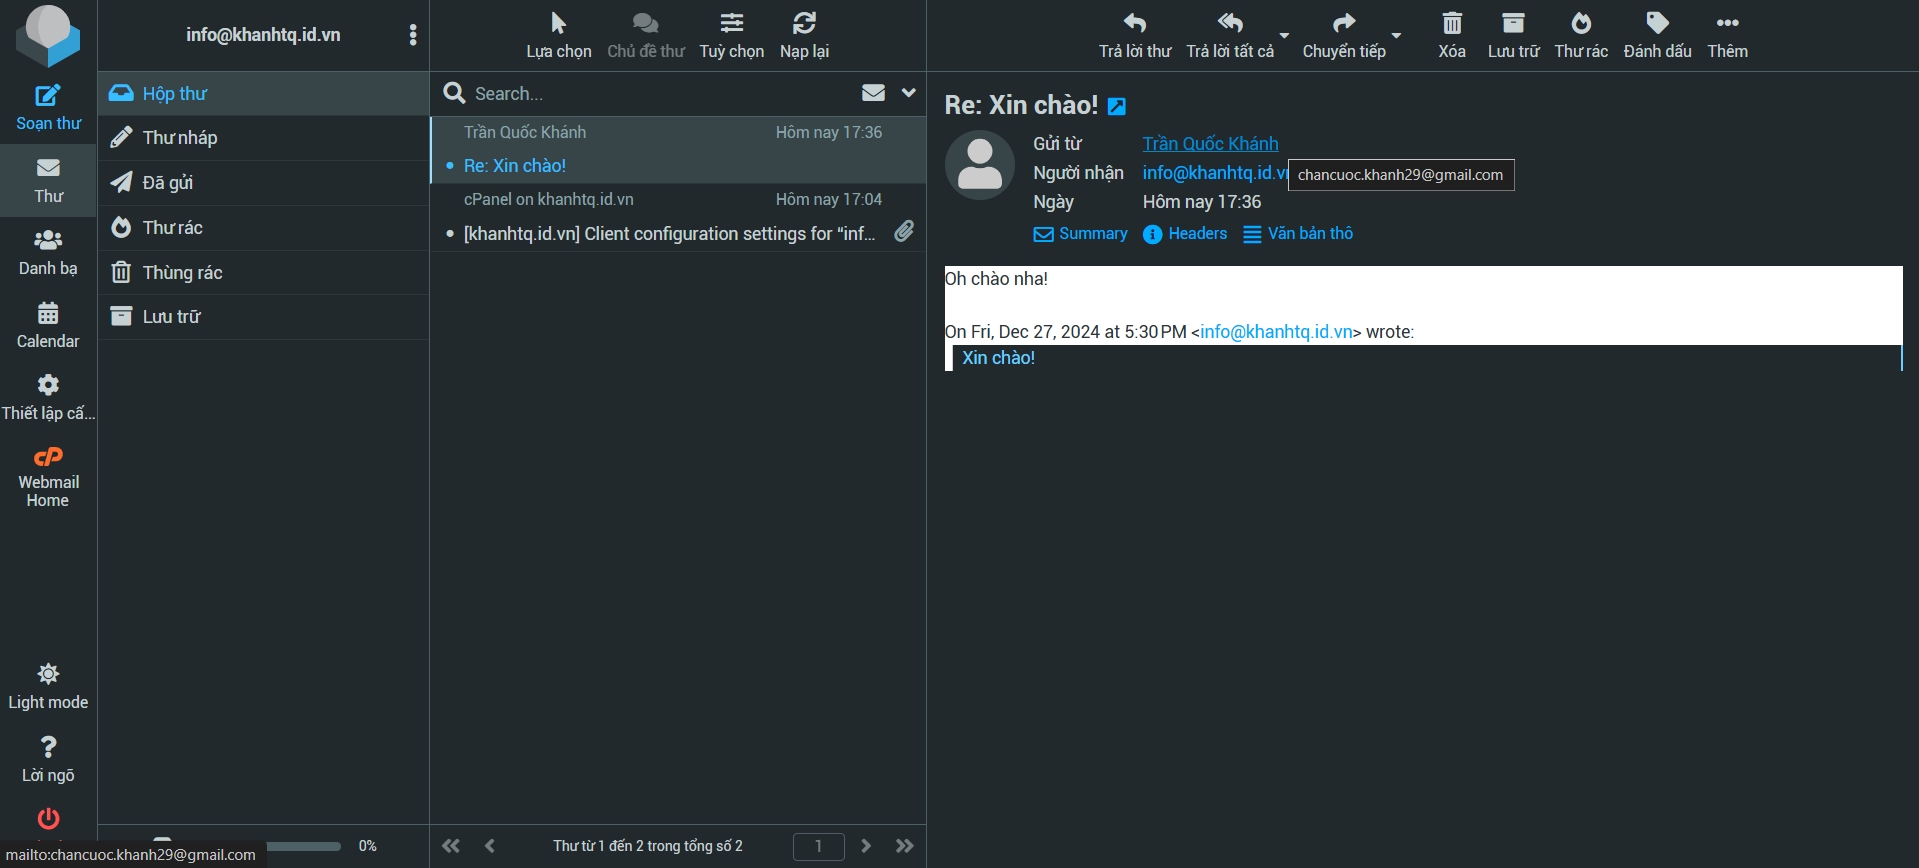The height and width of the screenshot is (868, 1919).
Task: Open the Thư nháp drafts folder
Action: pyautogui.click(x=180, y=138)
